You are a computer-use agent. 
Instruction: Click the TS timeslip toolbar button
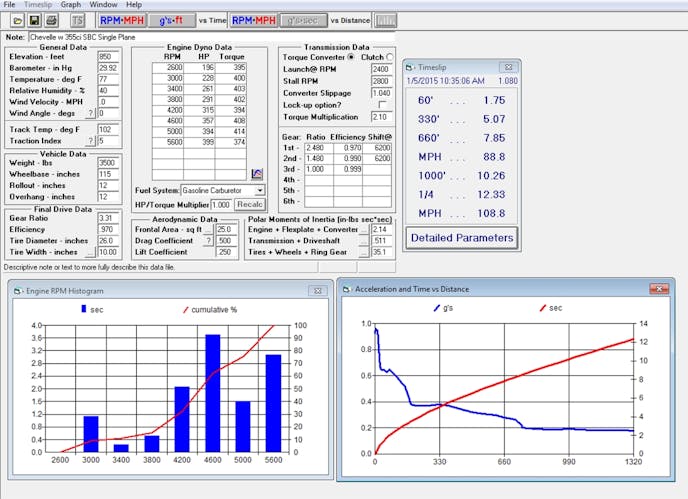77,20
